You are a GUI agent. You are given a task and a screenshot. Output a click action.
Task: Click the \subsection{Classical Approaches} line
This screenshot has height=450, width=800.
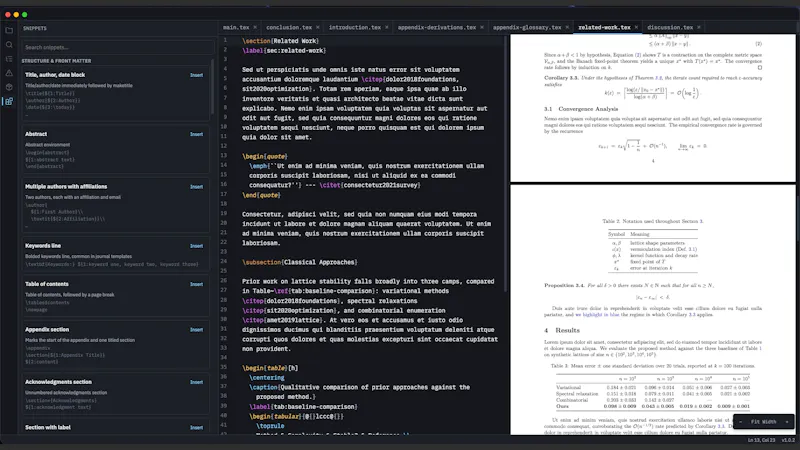point(299,262)
